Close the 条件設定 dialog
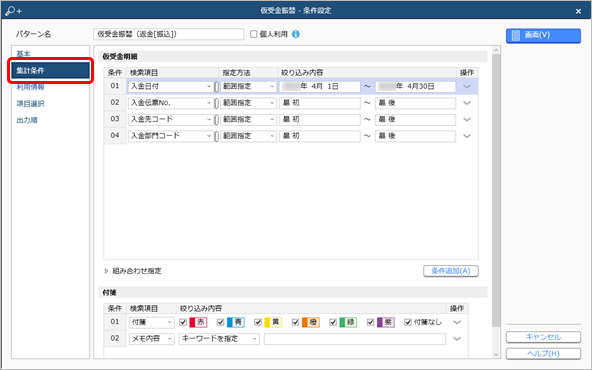Screen dimensions: 592x370 pyautogui.click(x=578, y=11)
